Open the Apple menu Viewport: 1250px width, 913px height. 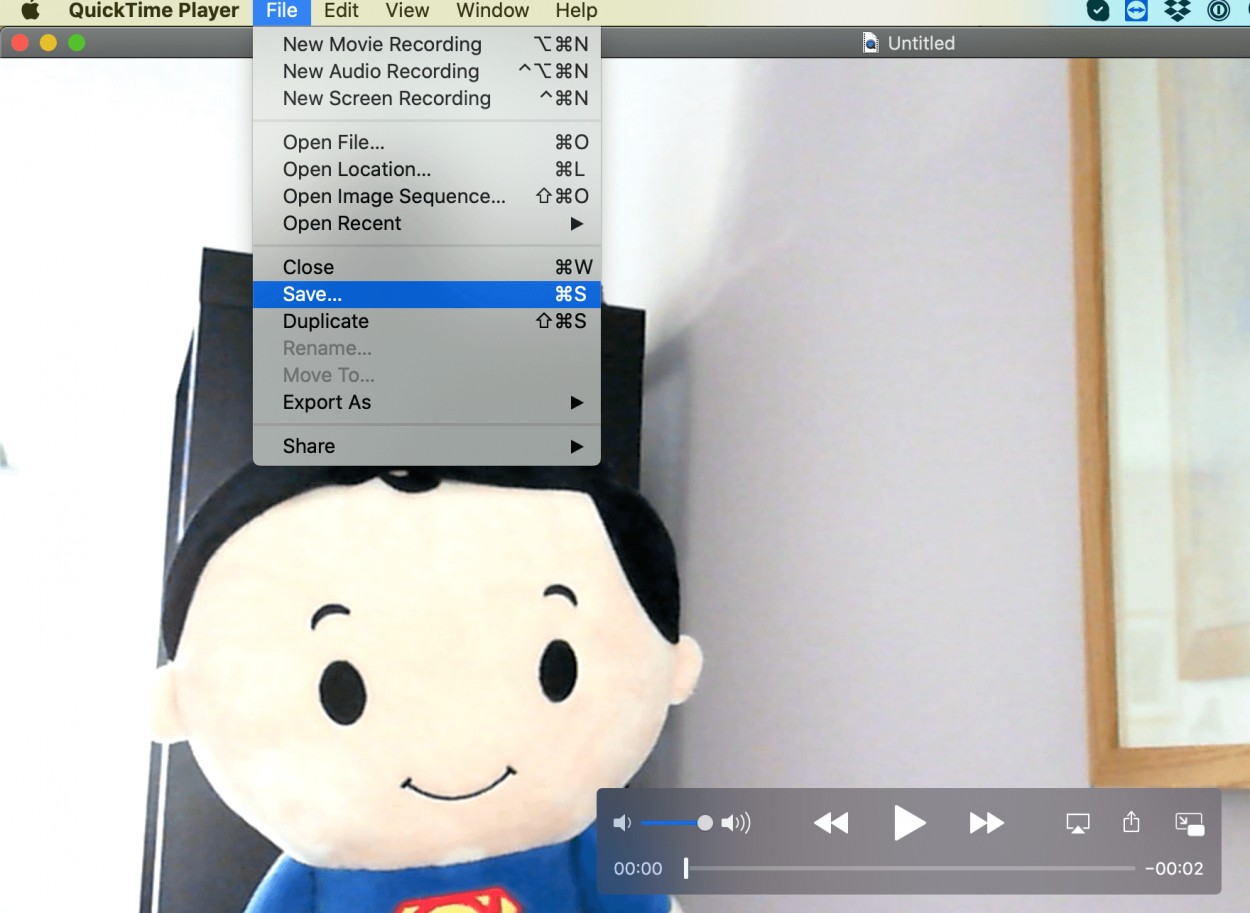(30, 11)
